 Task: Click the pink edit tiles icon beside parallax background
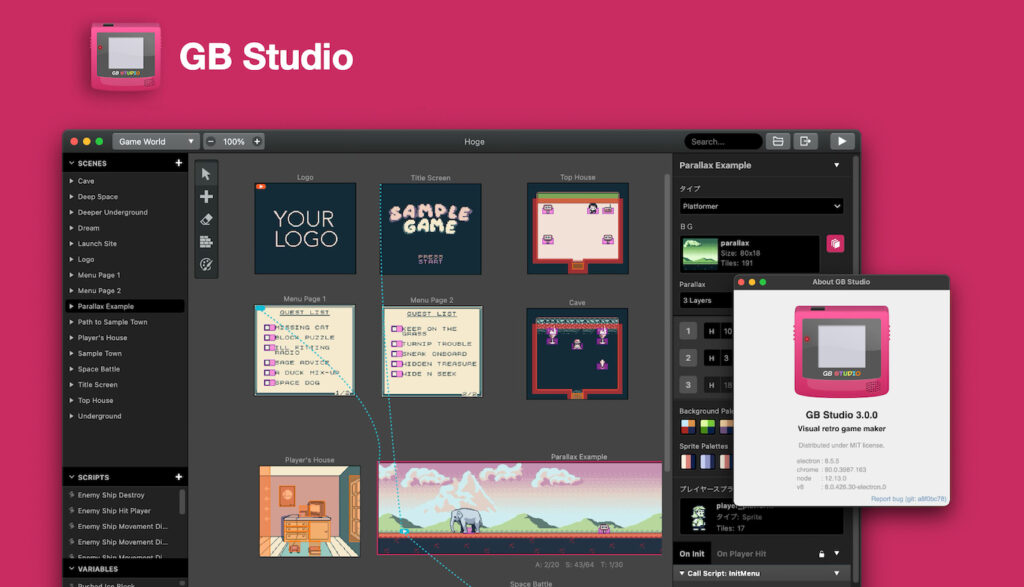click(835, 243)
